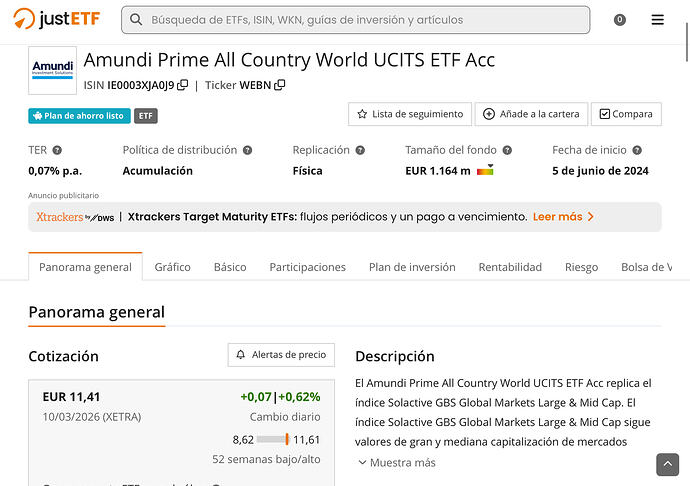
Task: Open the hamburger menu icon
Action: [x=657, y=20]
